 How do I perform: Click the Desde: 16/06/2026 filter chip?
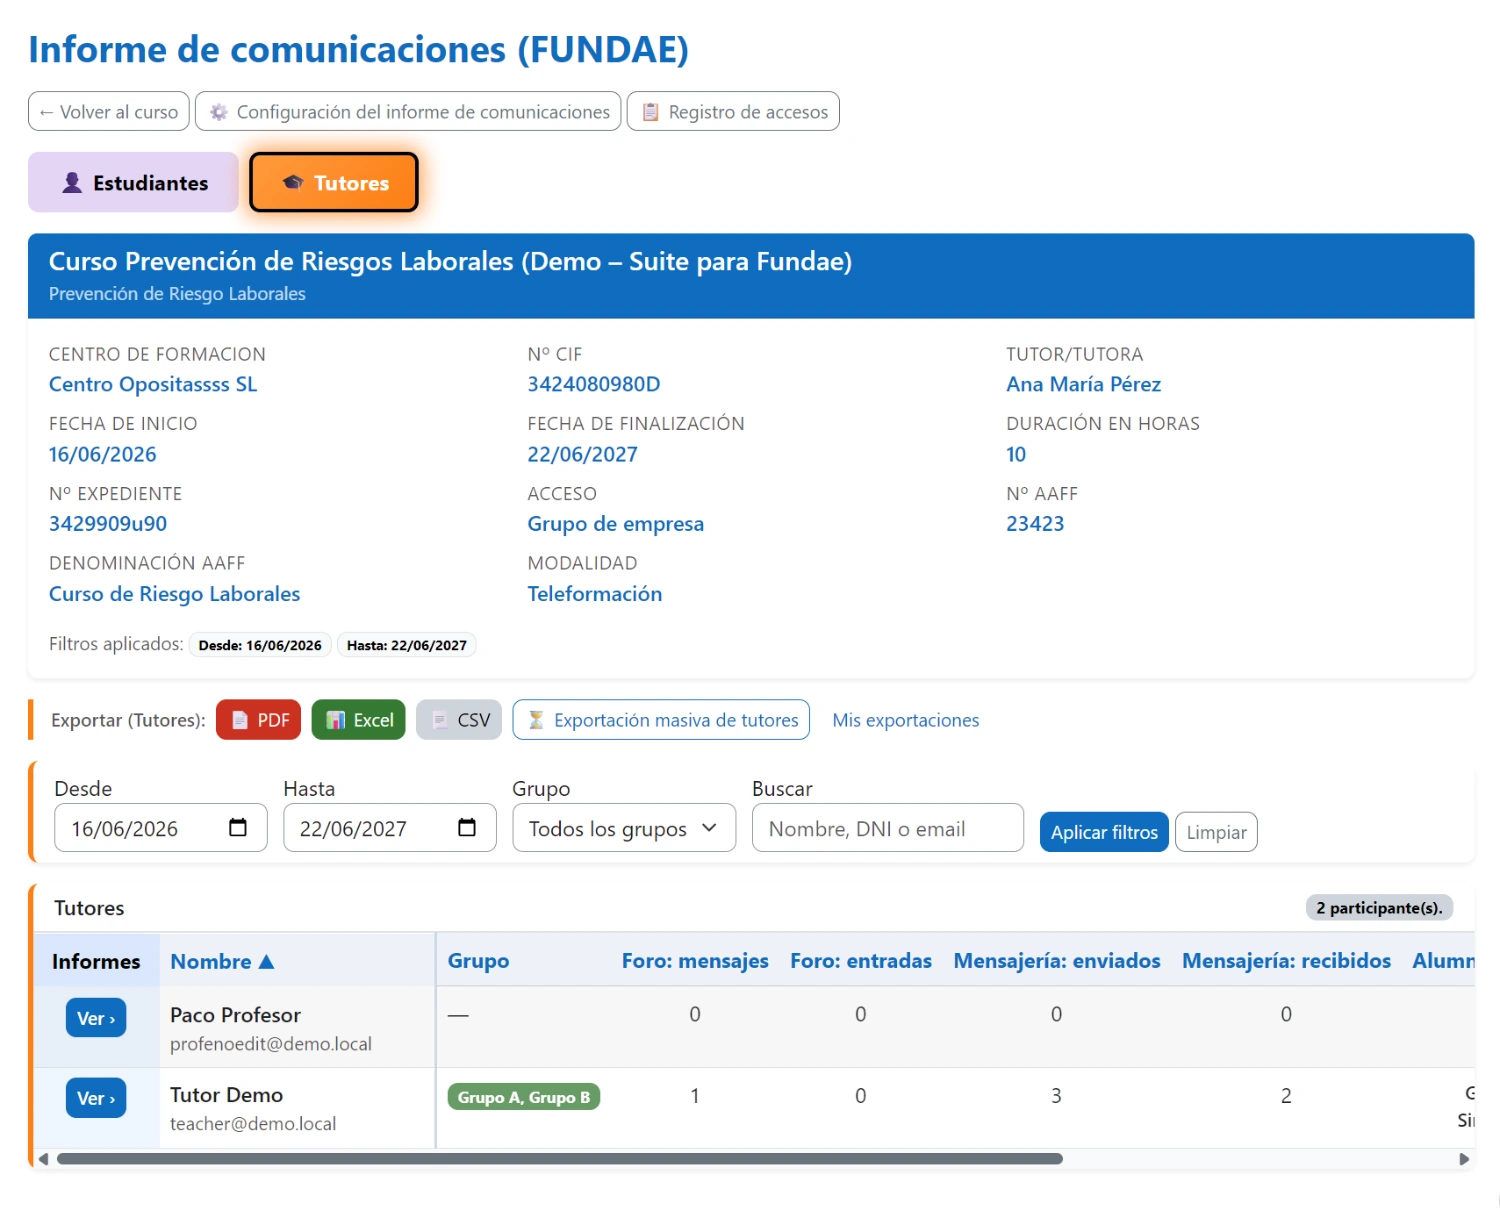260,645
